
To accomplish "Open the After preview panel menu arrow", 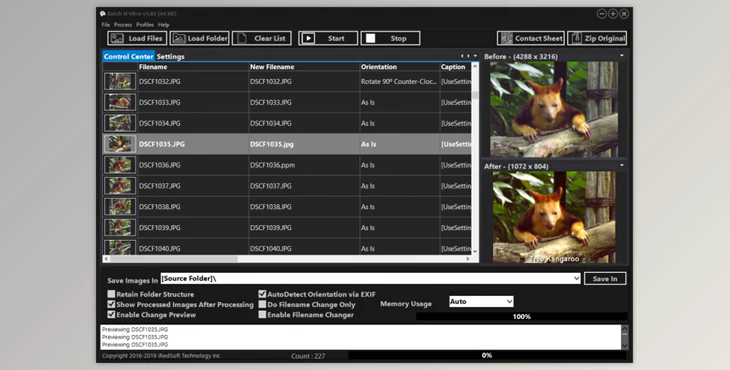I will pyautogui.click(x=622, y=166).
